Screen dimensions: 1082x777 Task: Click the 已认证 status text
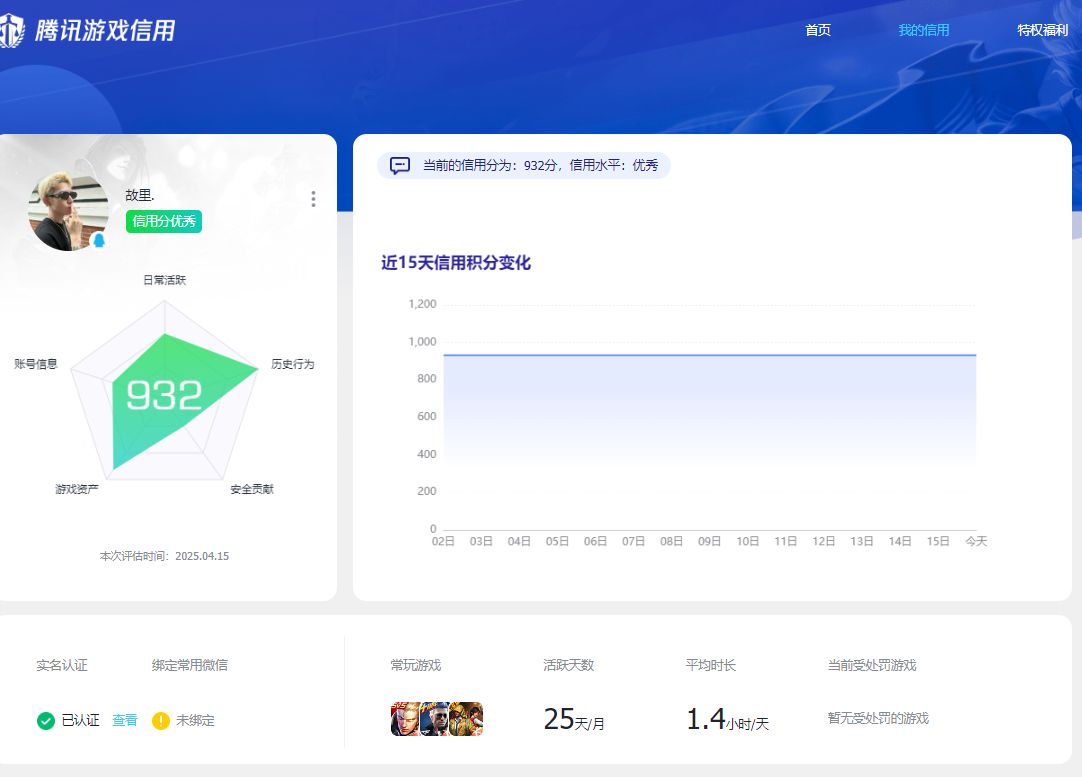(81, 720)
